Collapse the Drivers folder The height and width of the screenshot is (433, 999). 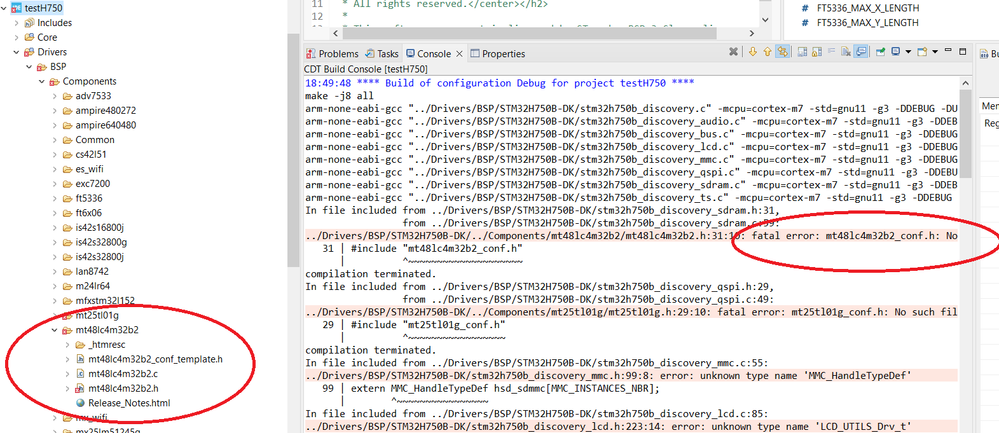[17, 52]
